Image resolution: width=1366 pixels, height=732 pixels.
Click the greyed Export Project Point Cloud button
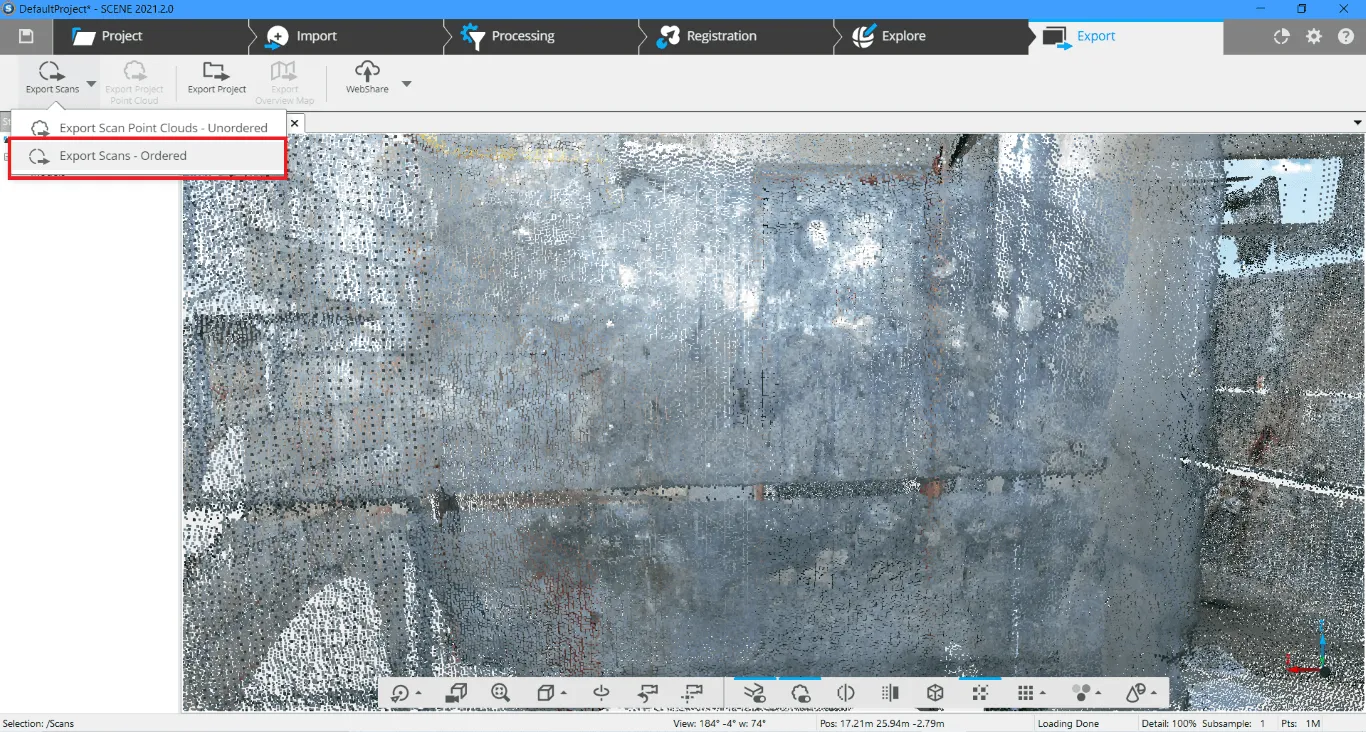tap(134, 82)
